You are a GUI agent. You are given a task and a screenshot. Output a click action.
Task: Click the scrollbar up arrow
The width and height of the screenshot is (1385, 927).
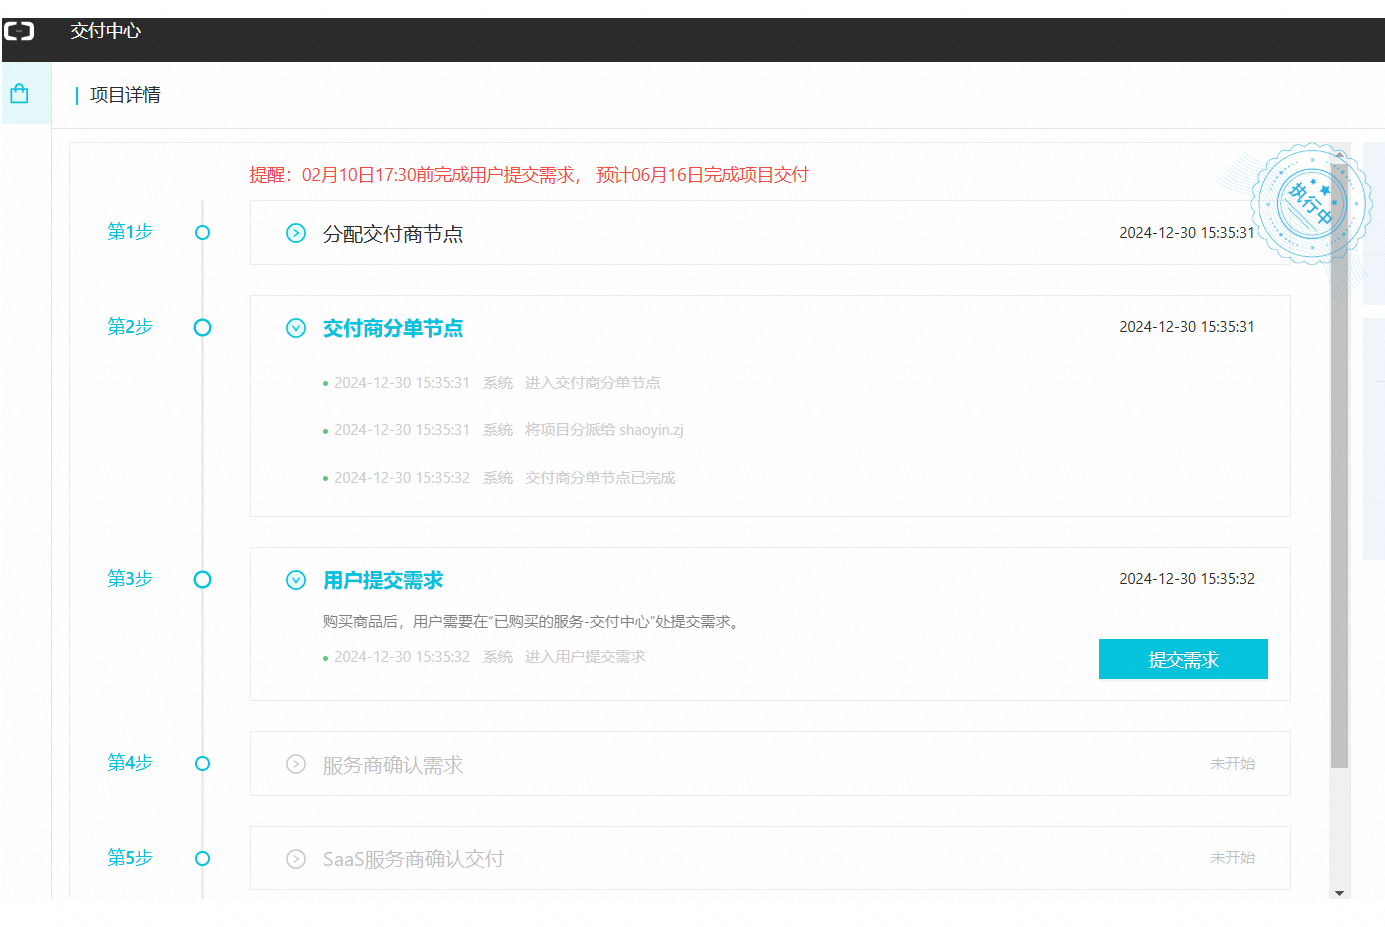[1339, 155]
